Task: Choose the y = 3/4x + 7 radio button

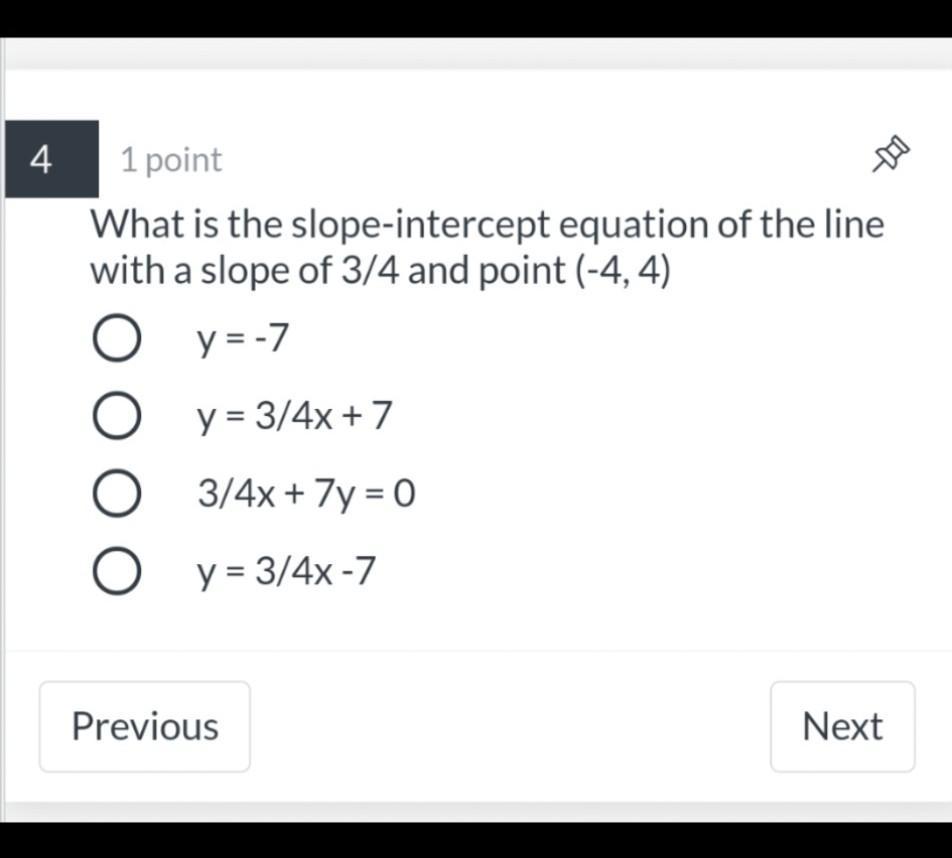Action: point(117,416)
